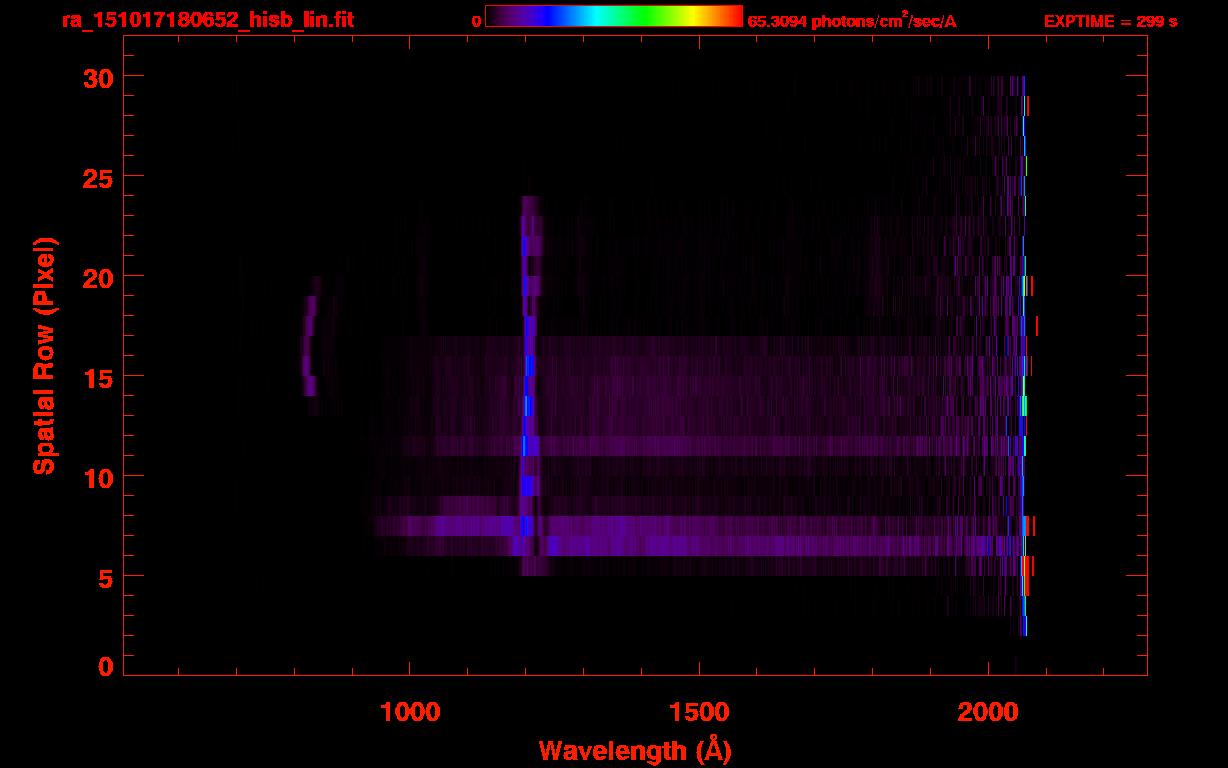The width and height of the screenshot is (1228, 768).
Task: Click the filename ra_151017180652_hisb_lin.fit
Action: 206,21
